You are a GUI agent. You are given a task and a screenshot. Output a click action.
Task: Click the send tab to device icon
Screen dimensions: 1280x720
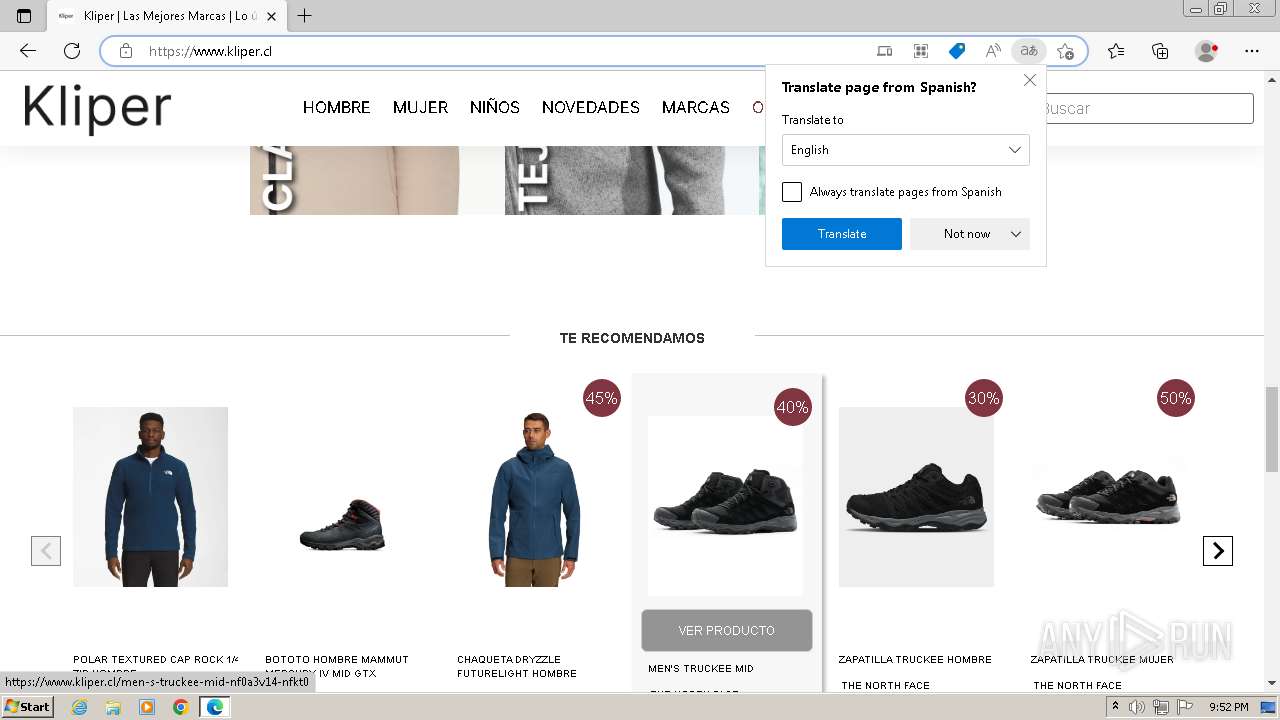tap(885, 51)
